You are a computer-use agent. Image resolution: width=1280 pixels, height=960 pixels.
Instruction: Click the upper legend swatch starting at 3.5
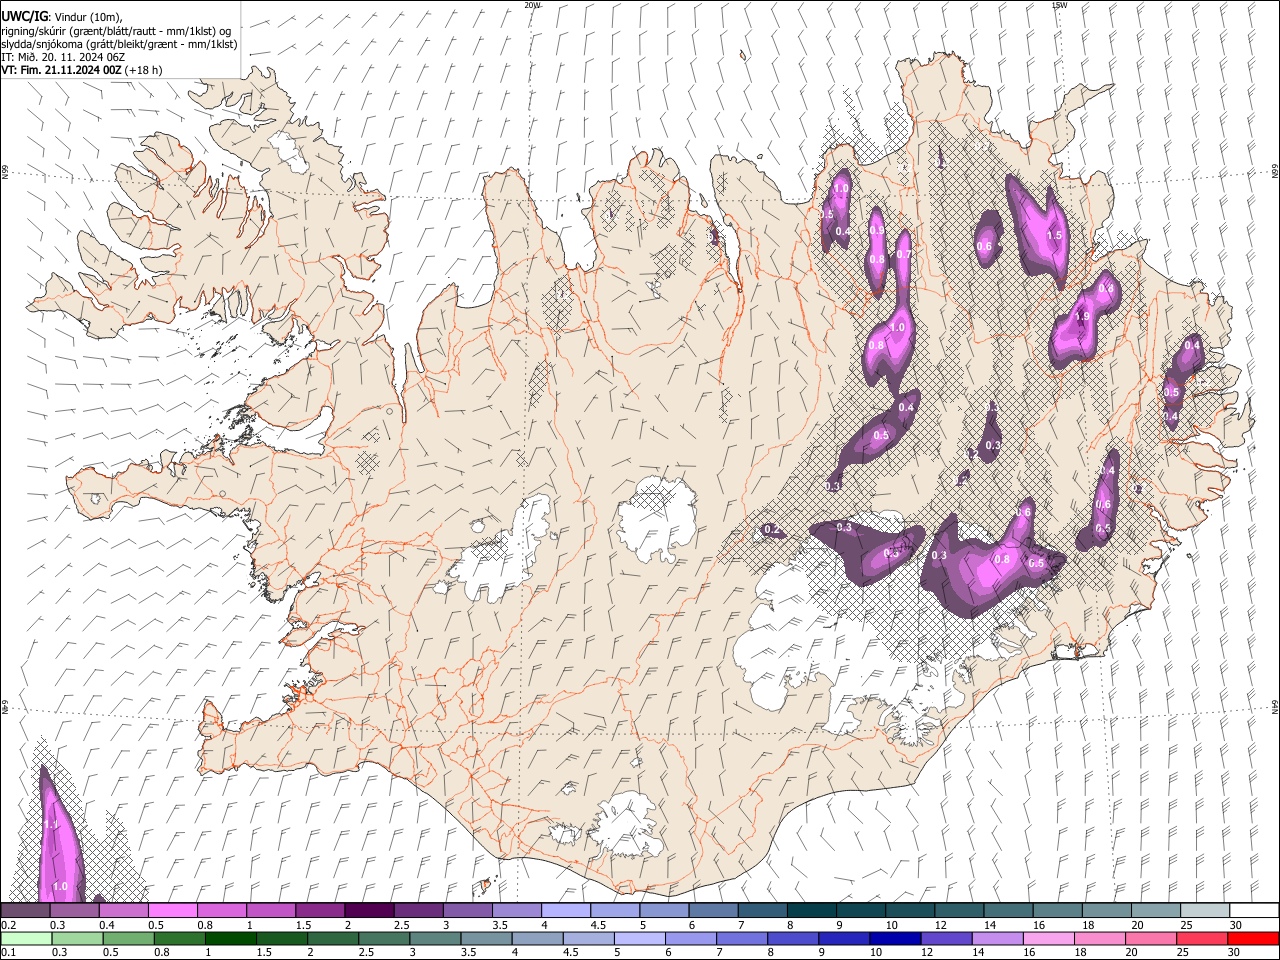pos(516,911)
